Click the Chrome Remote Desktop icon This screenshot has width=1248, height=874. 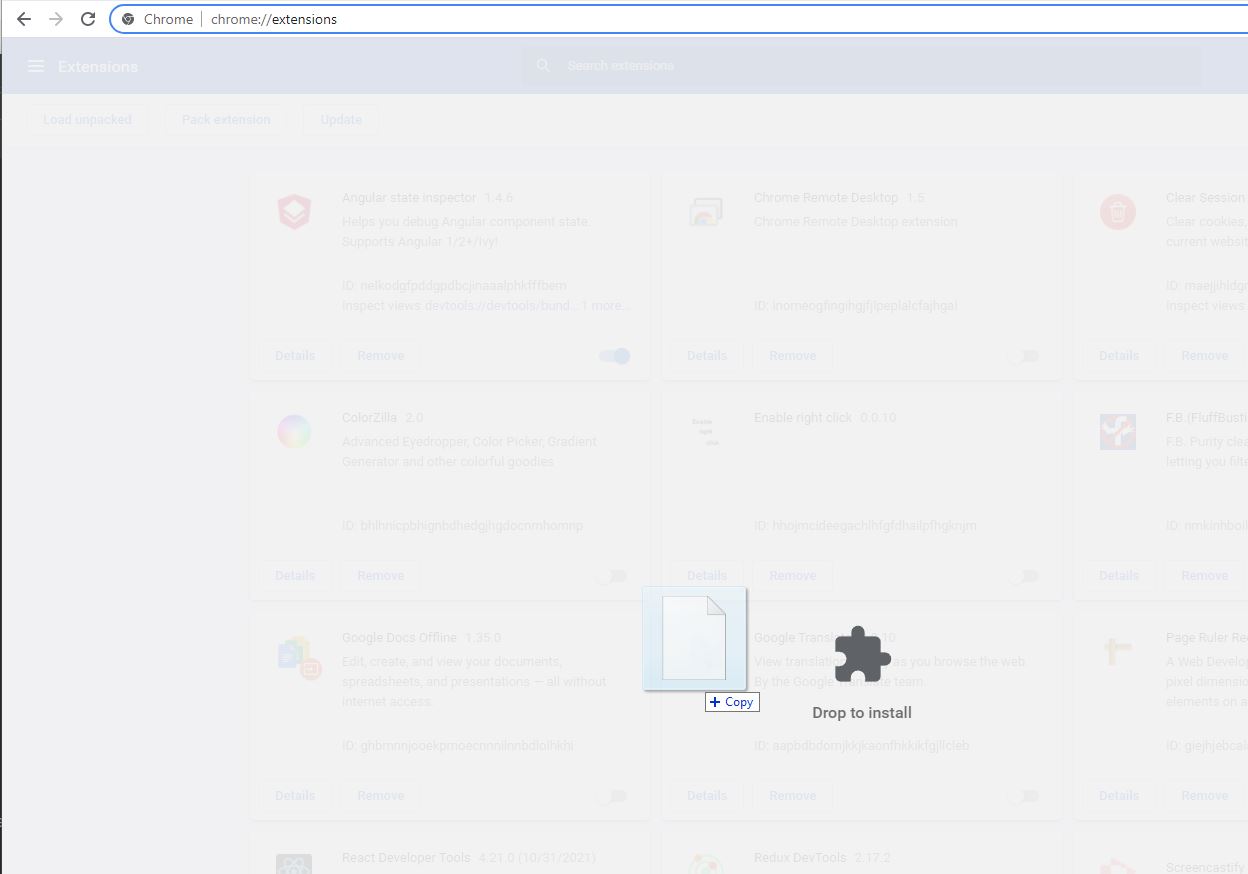click(706, 212)
